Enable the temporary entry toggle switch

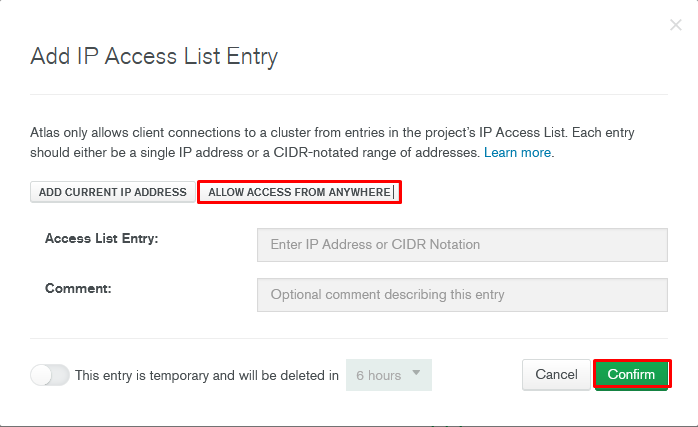(x=50, y=375)
